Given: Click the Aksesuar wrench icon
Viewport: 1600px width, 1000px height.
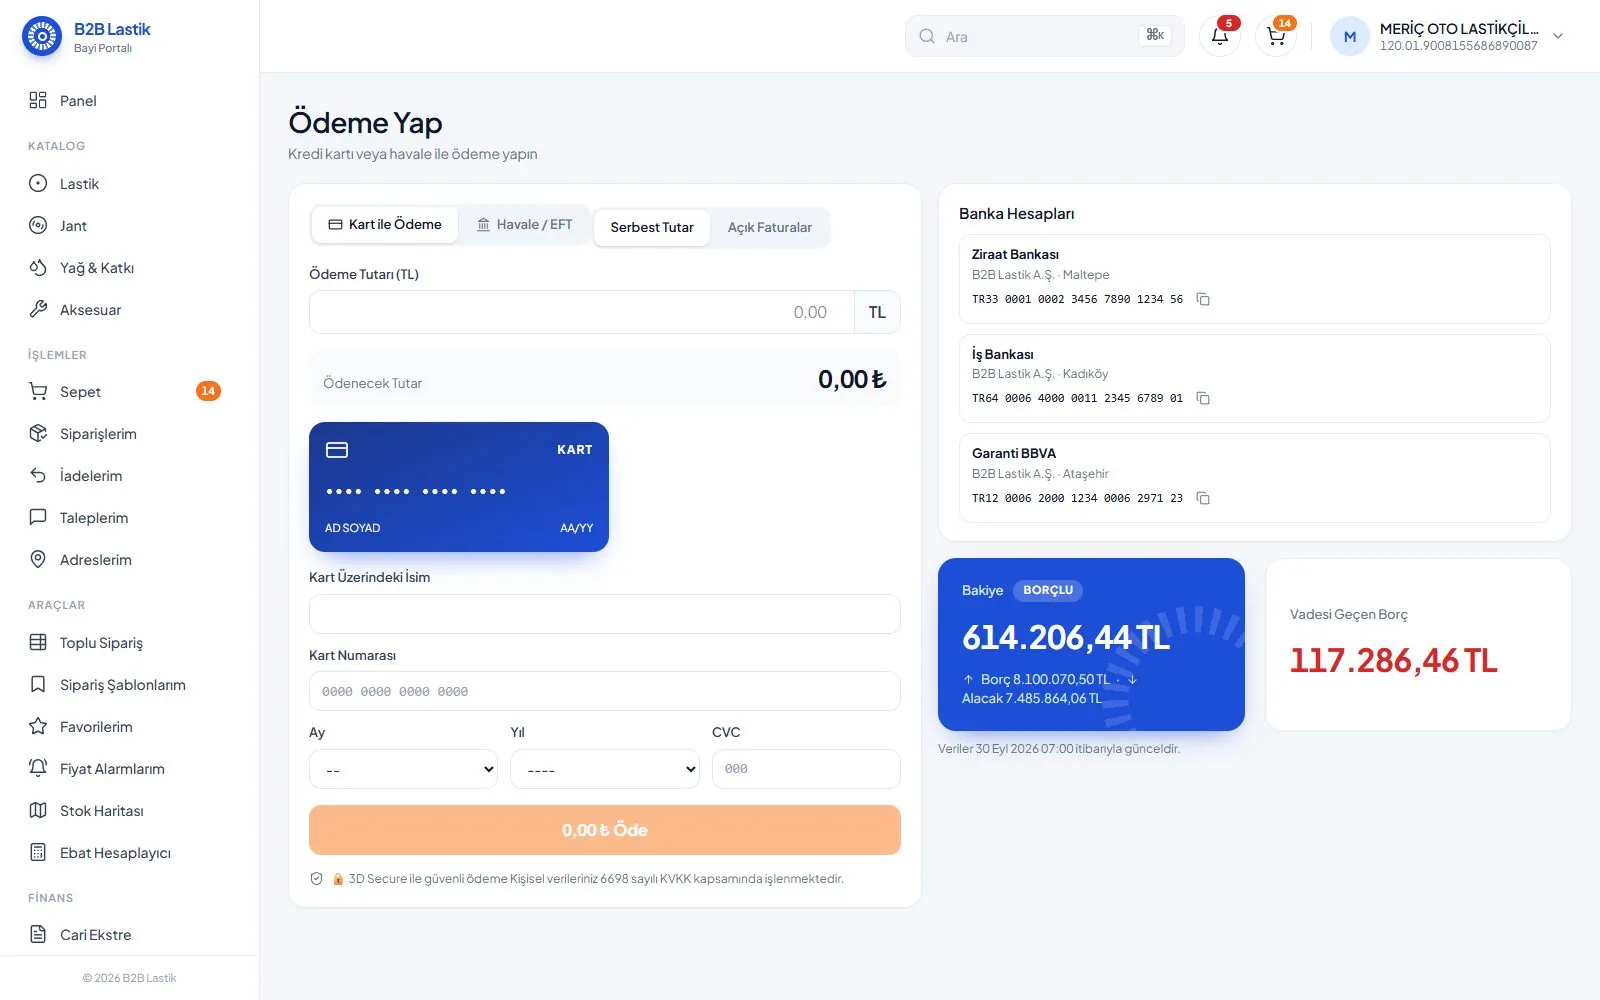Looking at the screenshot, I should click(38, 309).
